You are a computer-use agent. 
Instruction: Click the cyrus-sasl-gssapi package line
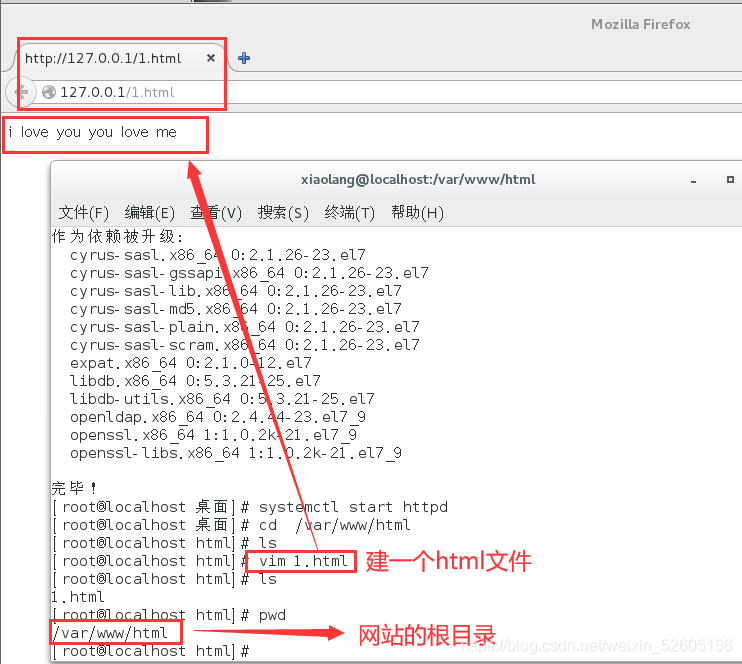coord(249,273)
